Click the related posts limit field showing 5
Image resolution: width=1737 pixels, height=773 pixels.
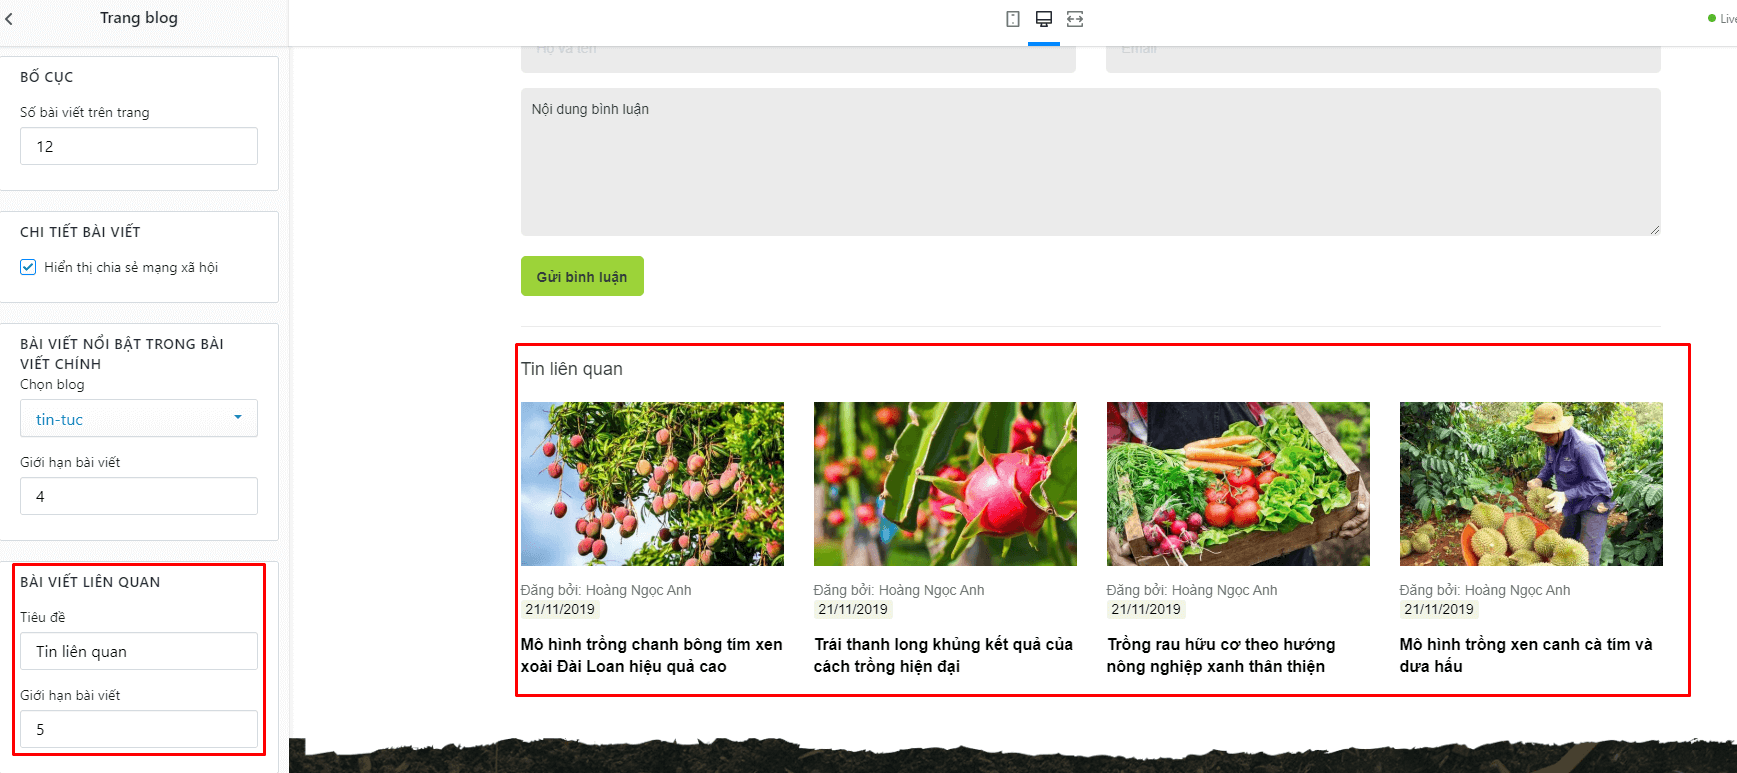pos(139,729)
